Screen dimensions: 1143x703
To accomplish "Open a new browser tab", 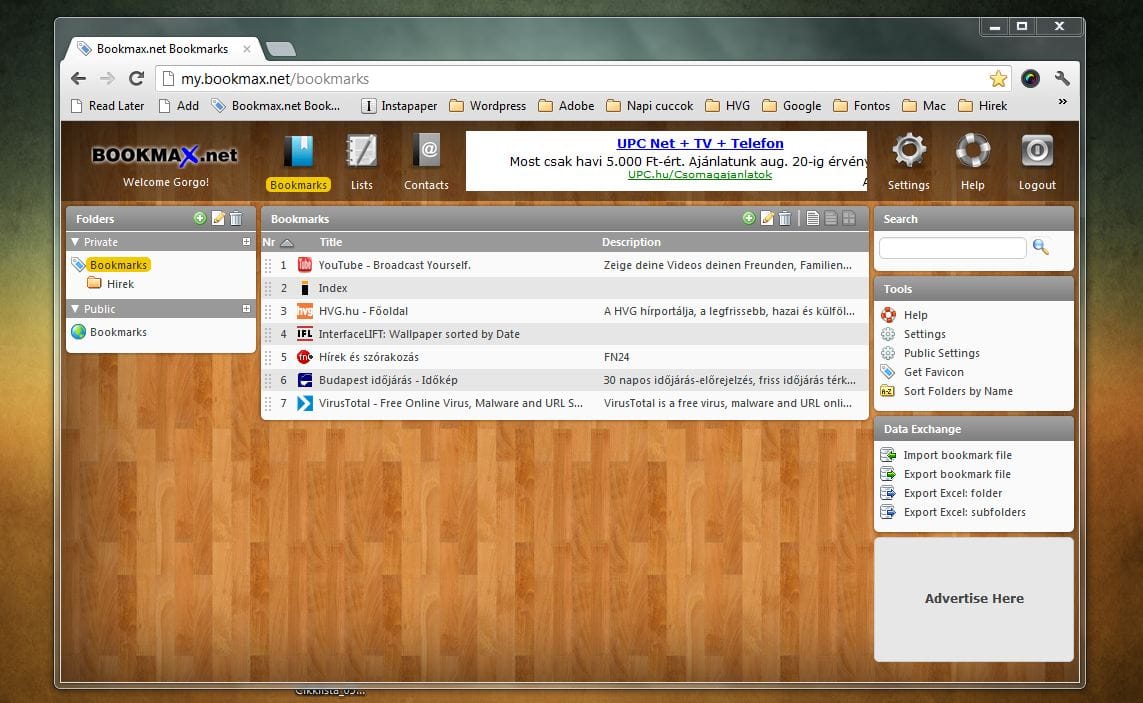I will (281, 49).
